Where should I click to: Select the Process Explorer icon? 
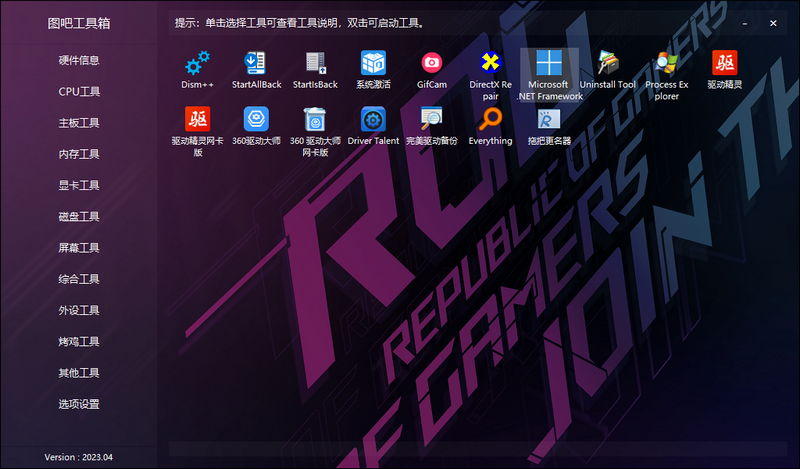pyautogui.click(x=666, y=63)
